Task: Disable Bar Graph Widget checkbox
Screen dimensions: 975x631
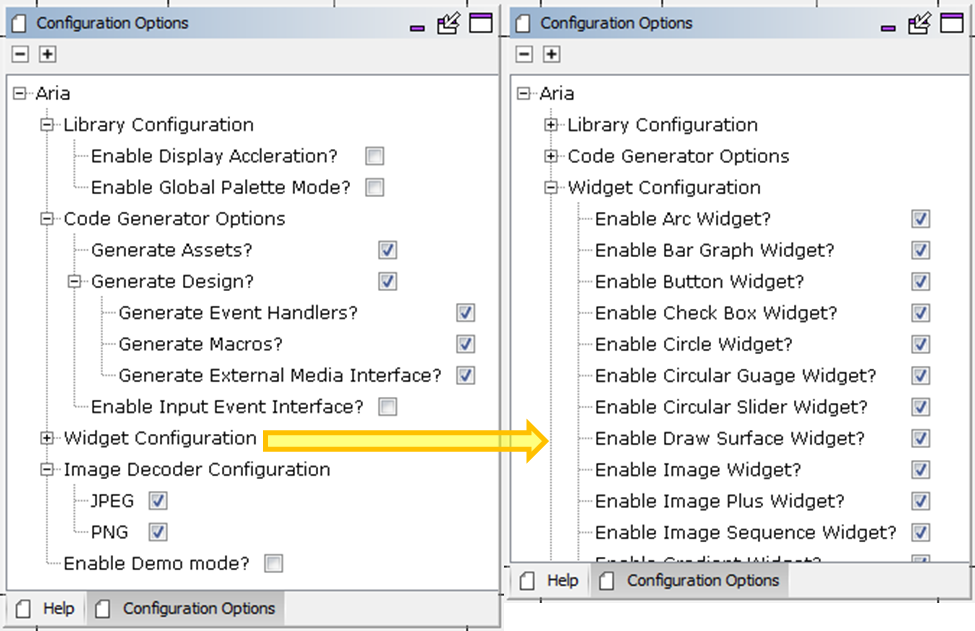Action: pyautogui.click(x=921, y=250)
